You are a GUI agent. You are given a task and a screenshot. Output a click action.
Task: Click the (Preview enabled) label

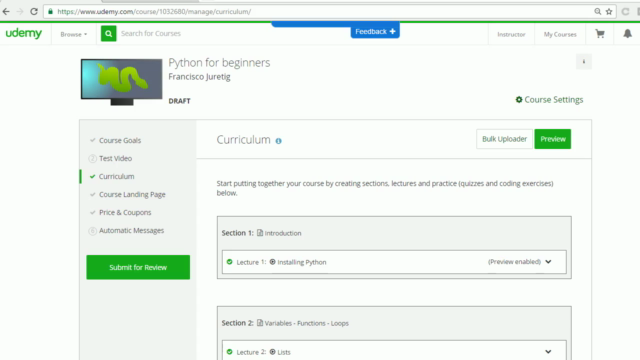514,262
